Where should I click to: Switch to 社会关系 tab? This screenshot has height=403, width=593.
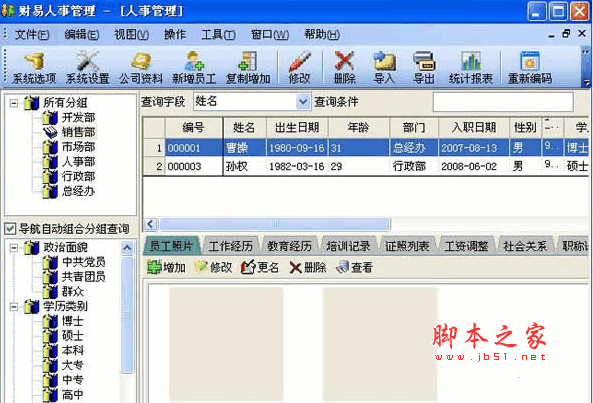point(525,246)
